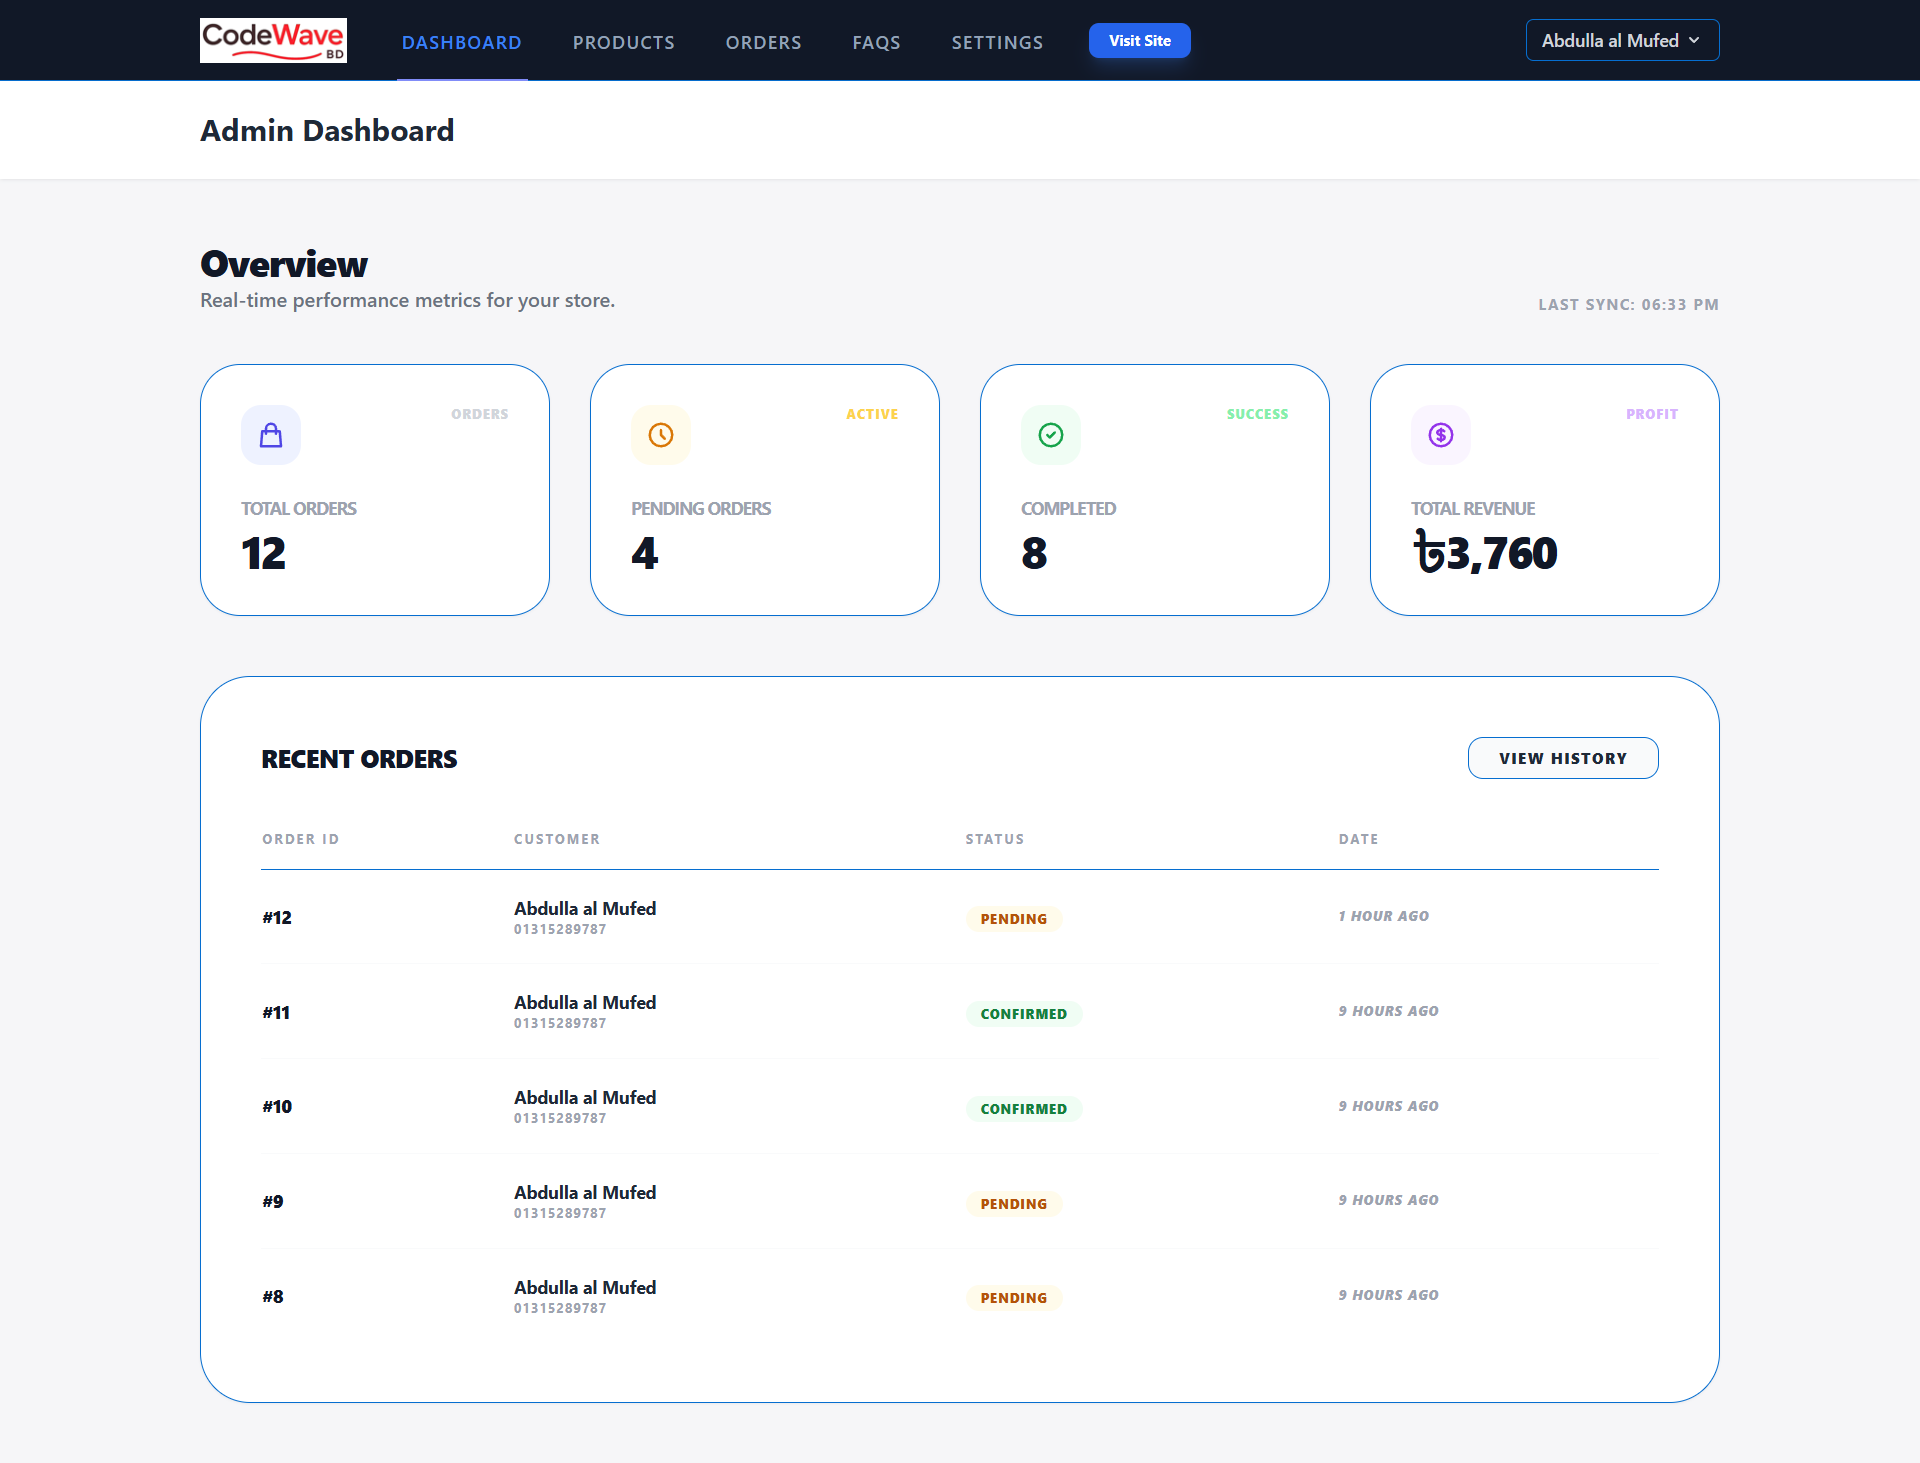Open the FAQS page

coord(876,42)
